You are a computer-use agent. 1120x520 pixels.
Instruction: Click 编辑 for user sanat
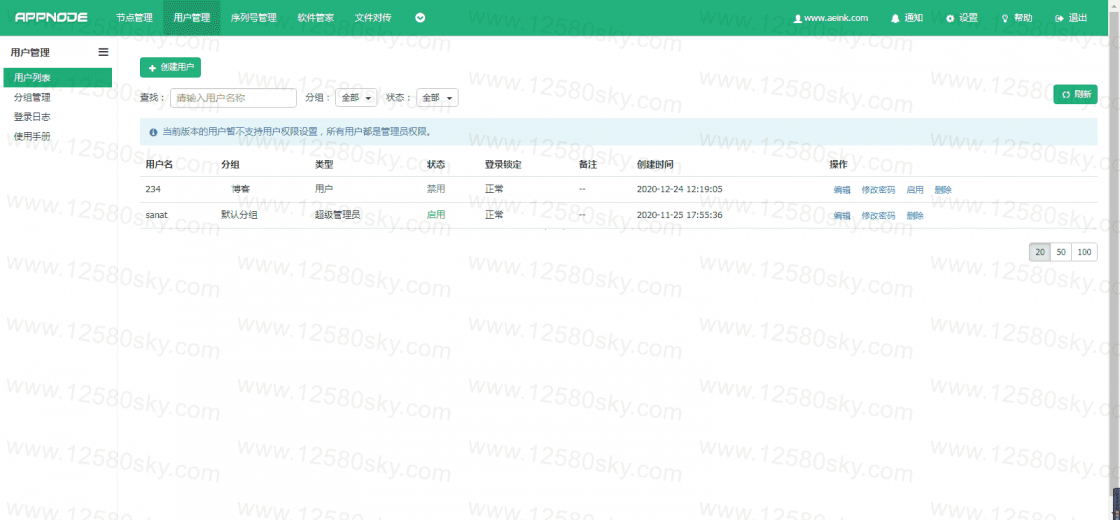841,216
